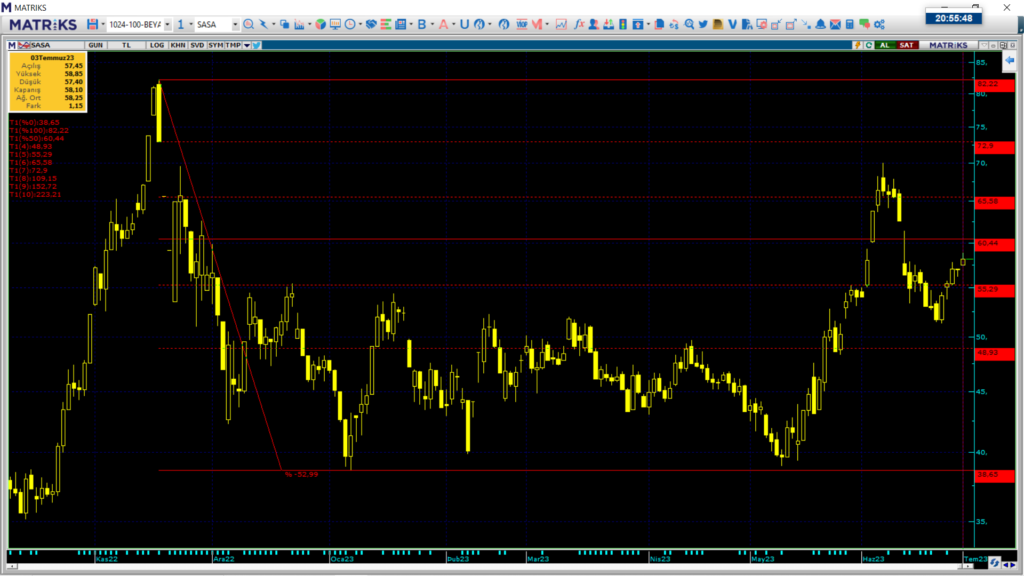Screen dimensions: 1024x576
Task: Open the 1024-100-BEYAZ layout dropdown
Action: pyautogui.click(x=167, y=24)
